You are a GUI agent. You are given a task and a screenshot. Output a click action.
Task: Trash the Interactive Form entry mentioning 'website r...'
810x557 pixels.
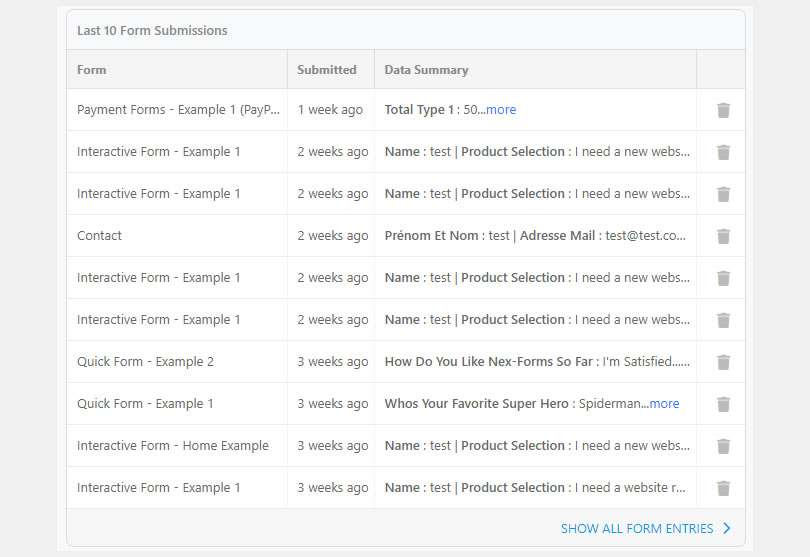(723, 488)
